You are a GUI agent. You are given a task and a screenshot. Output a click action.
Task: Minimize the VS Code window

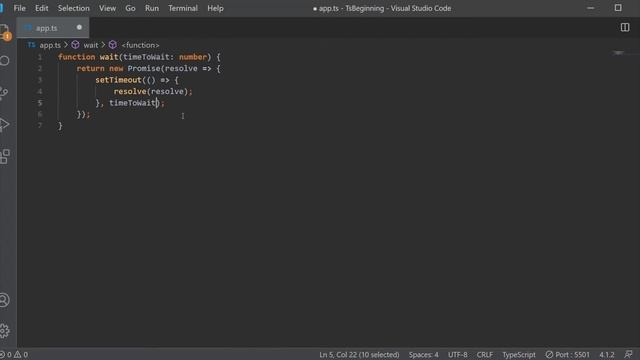coord(590,8)
